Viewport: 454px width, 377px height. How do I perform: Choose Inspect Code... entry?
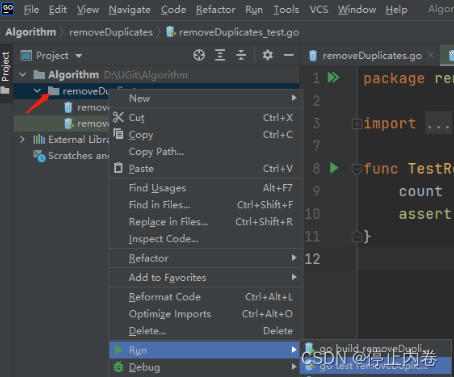point(206,239)
